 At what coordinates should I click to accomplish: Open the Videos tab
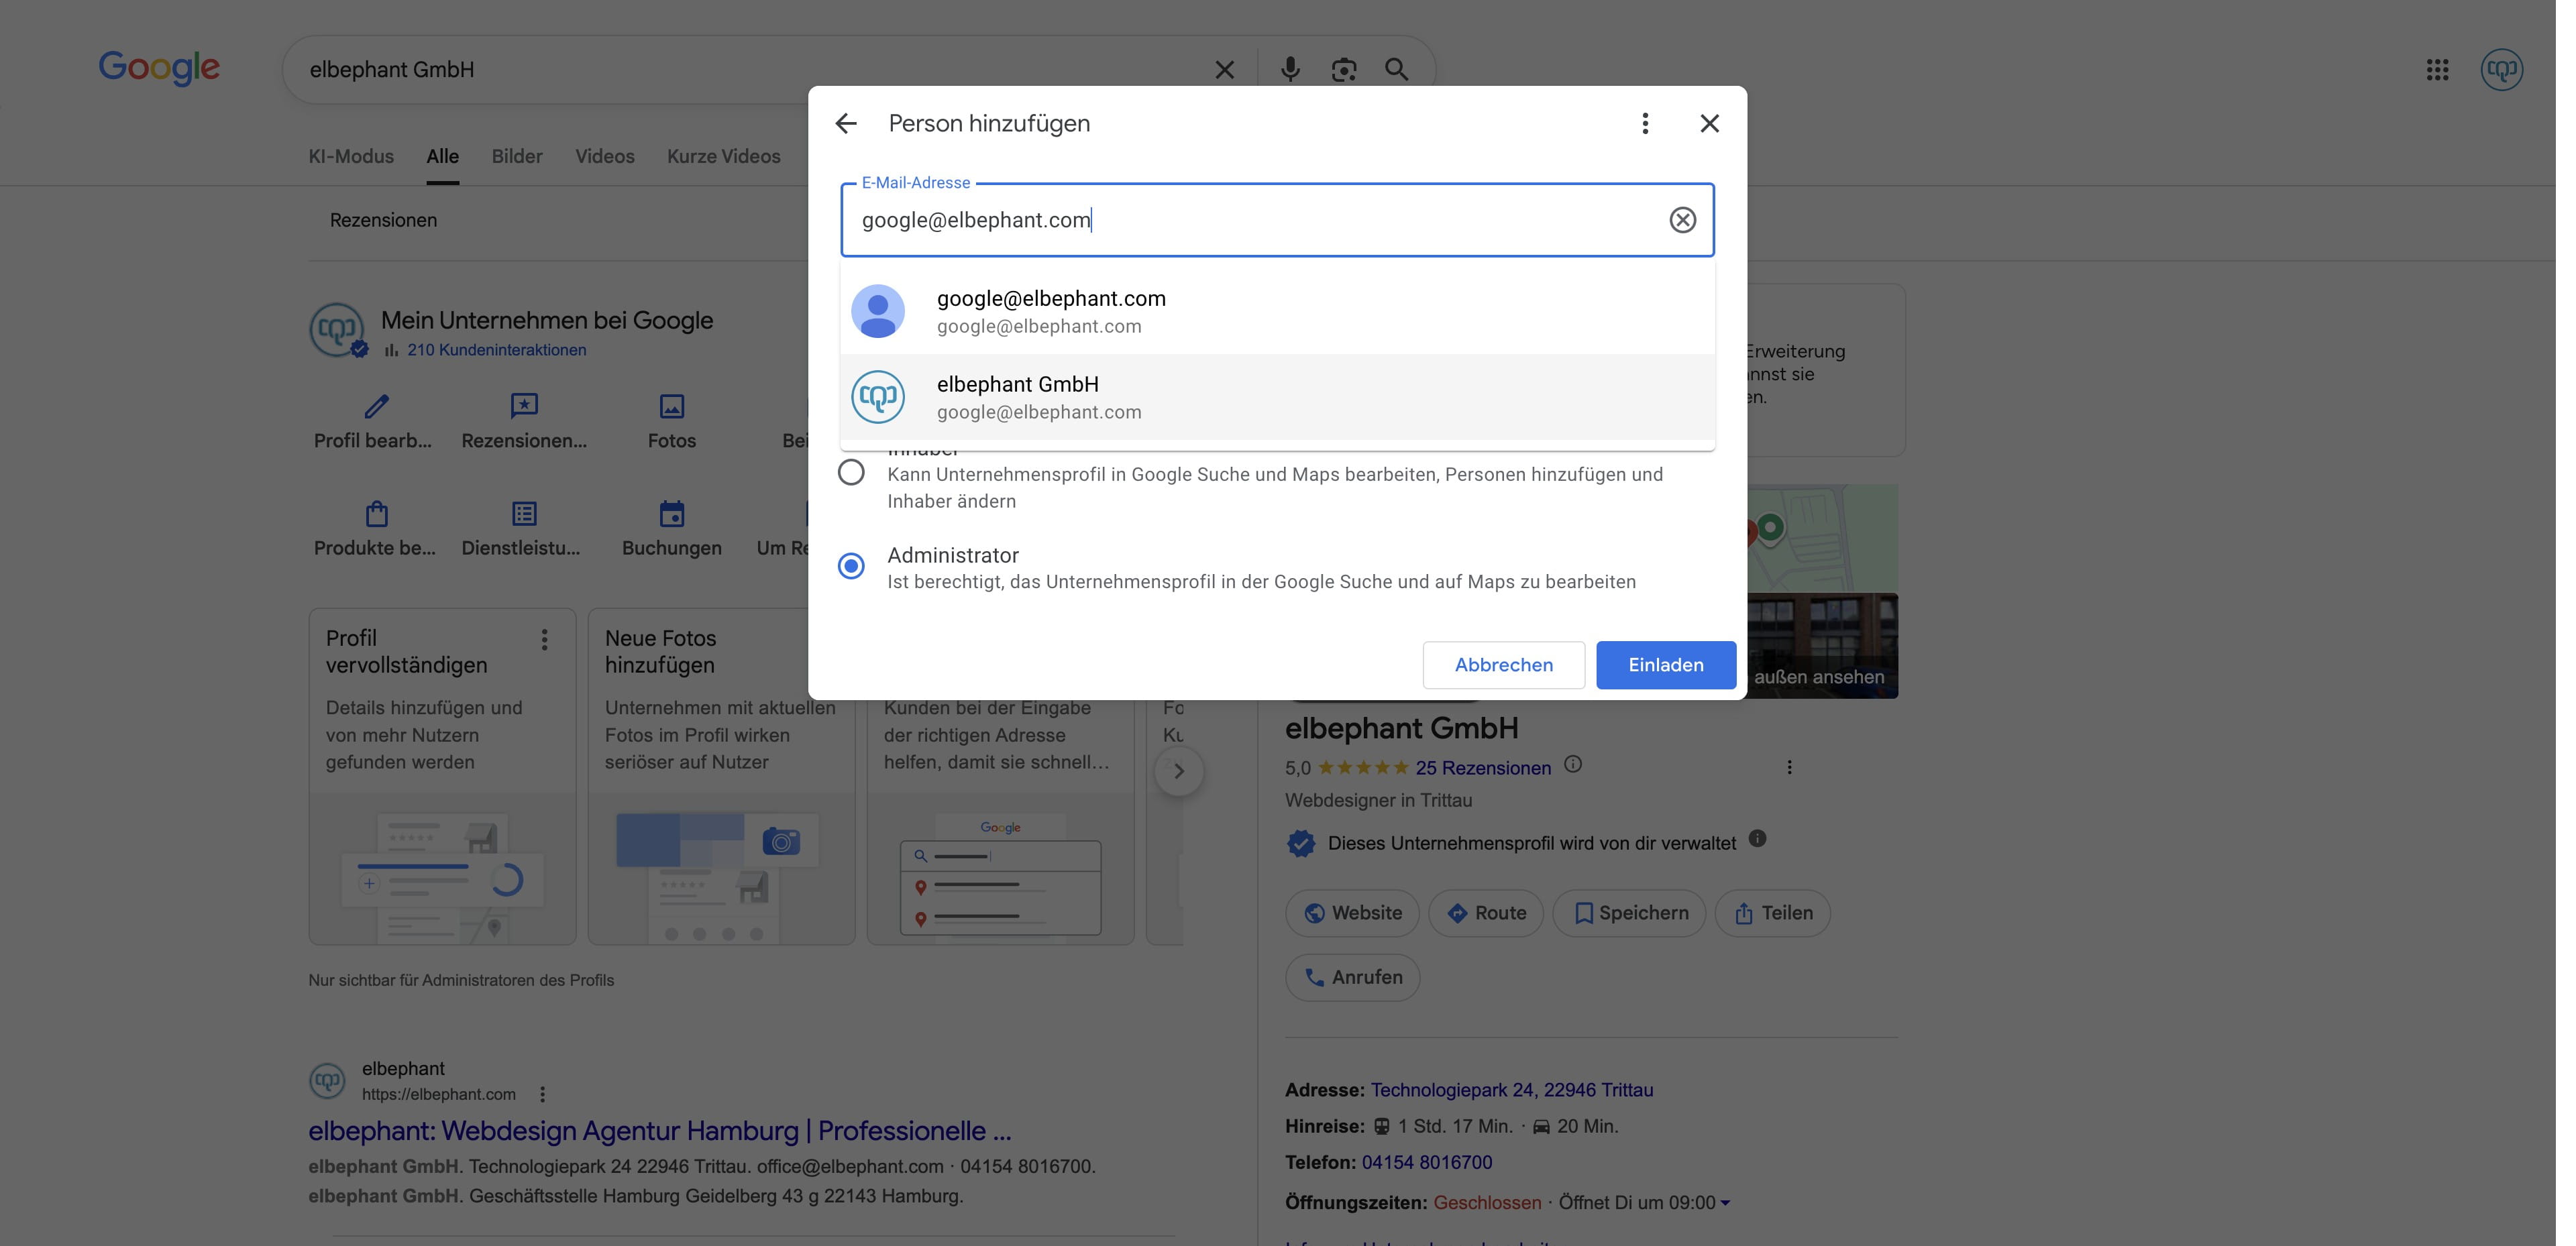604,156
